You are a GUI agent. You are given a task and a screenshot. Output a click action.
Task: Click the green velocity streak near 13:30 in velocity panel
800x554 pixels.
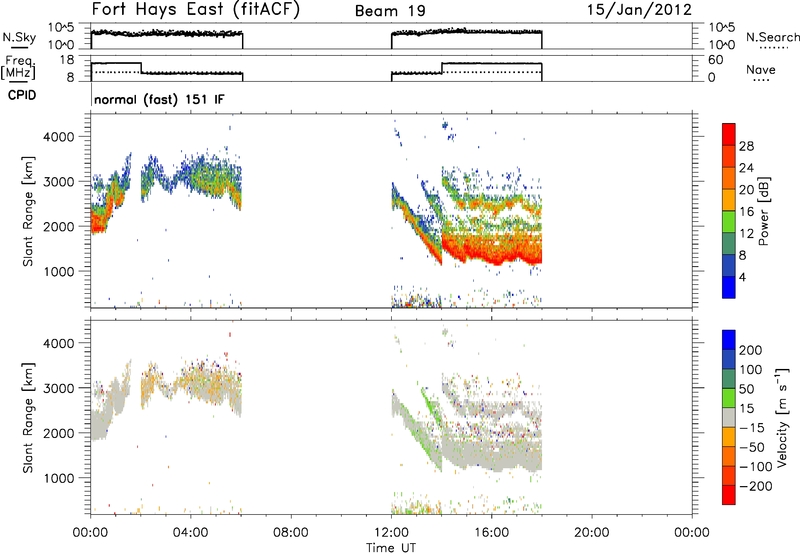click(431, 408)
